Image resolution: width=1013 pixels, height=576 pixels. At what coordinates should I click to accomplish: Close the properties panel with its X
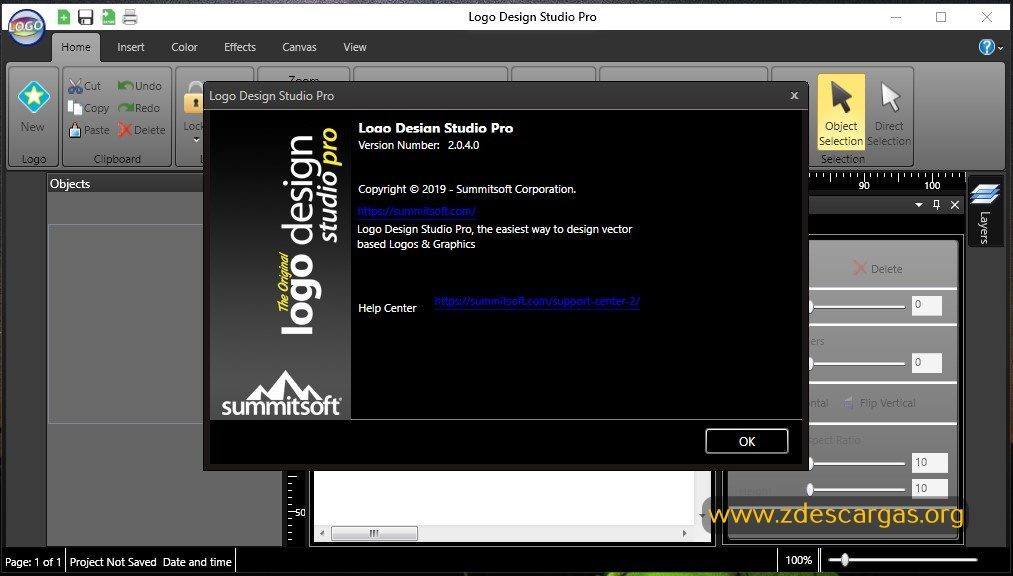tap(955, 205)
